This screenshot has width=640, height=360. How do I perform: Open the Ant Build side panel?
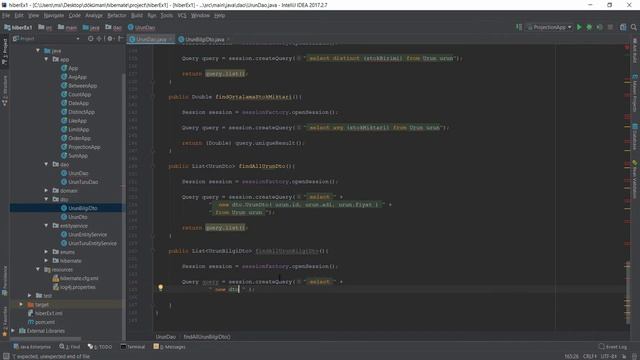(635, 50)
